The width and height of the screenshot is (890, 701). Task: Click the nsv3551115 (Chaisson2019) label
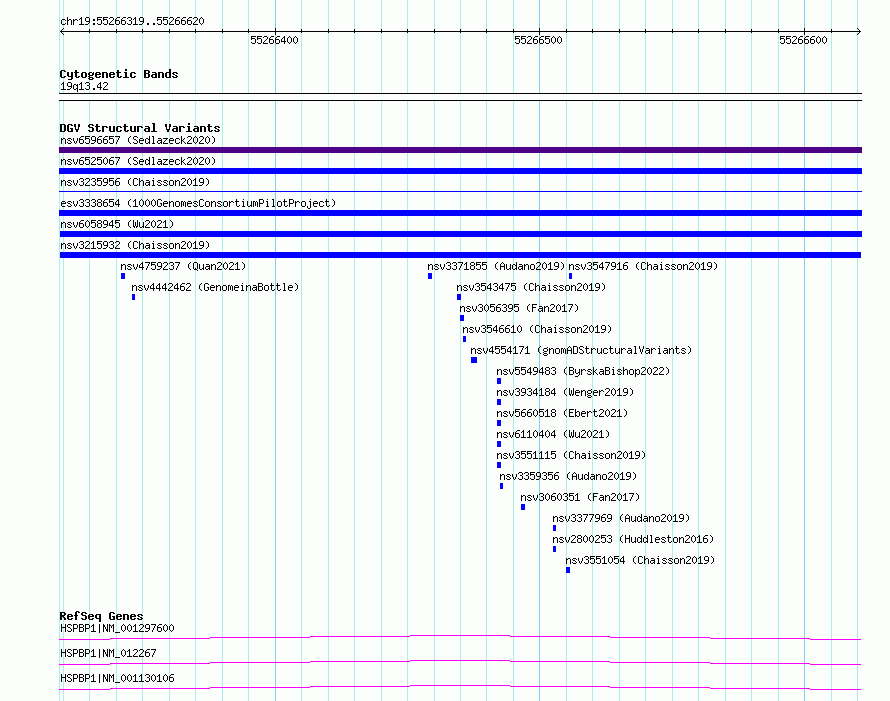(x=571, y=455)
